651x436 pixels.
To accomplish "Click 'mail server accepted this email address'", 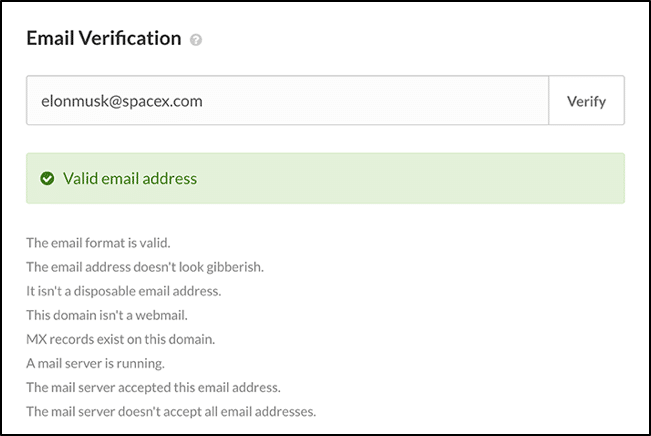I will (x=153, y=387).
